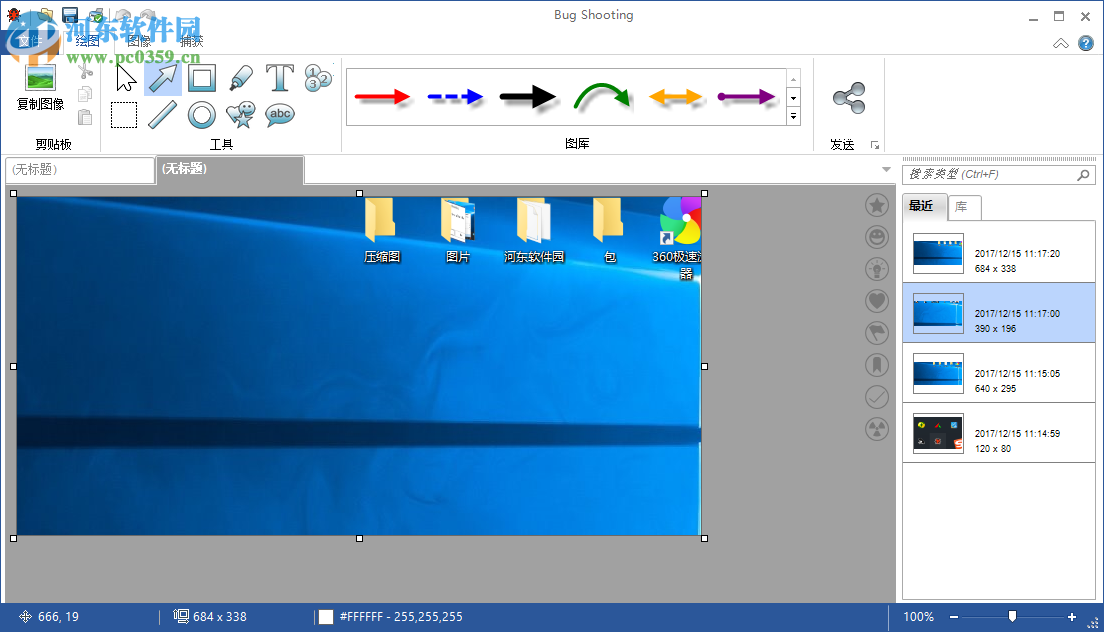Click the flag tag icon
The image size is (1104, 632).
877,333
